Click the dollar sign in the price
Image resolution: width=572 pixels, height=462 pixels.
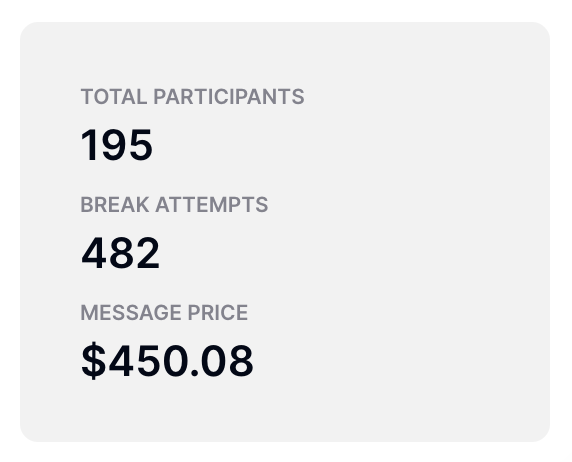pyautogui.click(x=94, y=361)
